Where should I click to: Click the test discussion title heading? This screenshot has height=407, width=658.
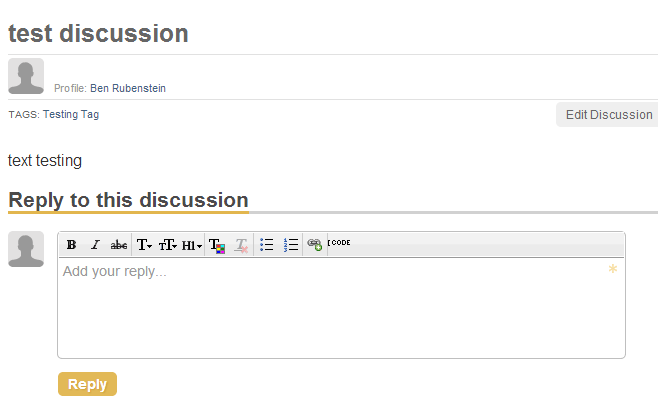98,33
